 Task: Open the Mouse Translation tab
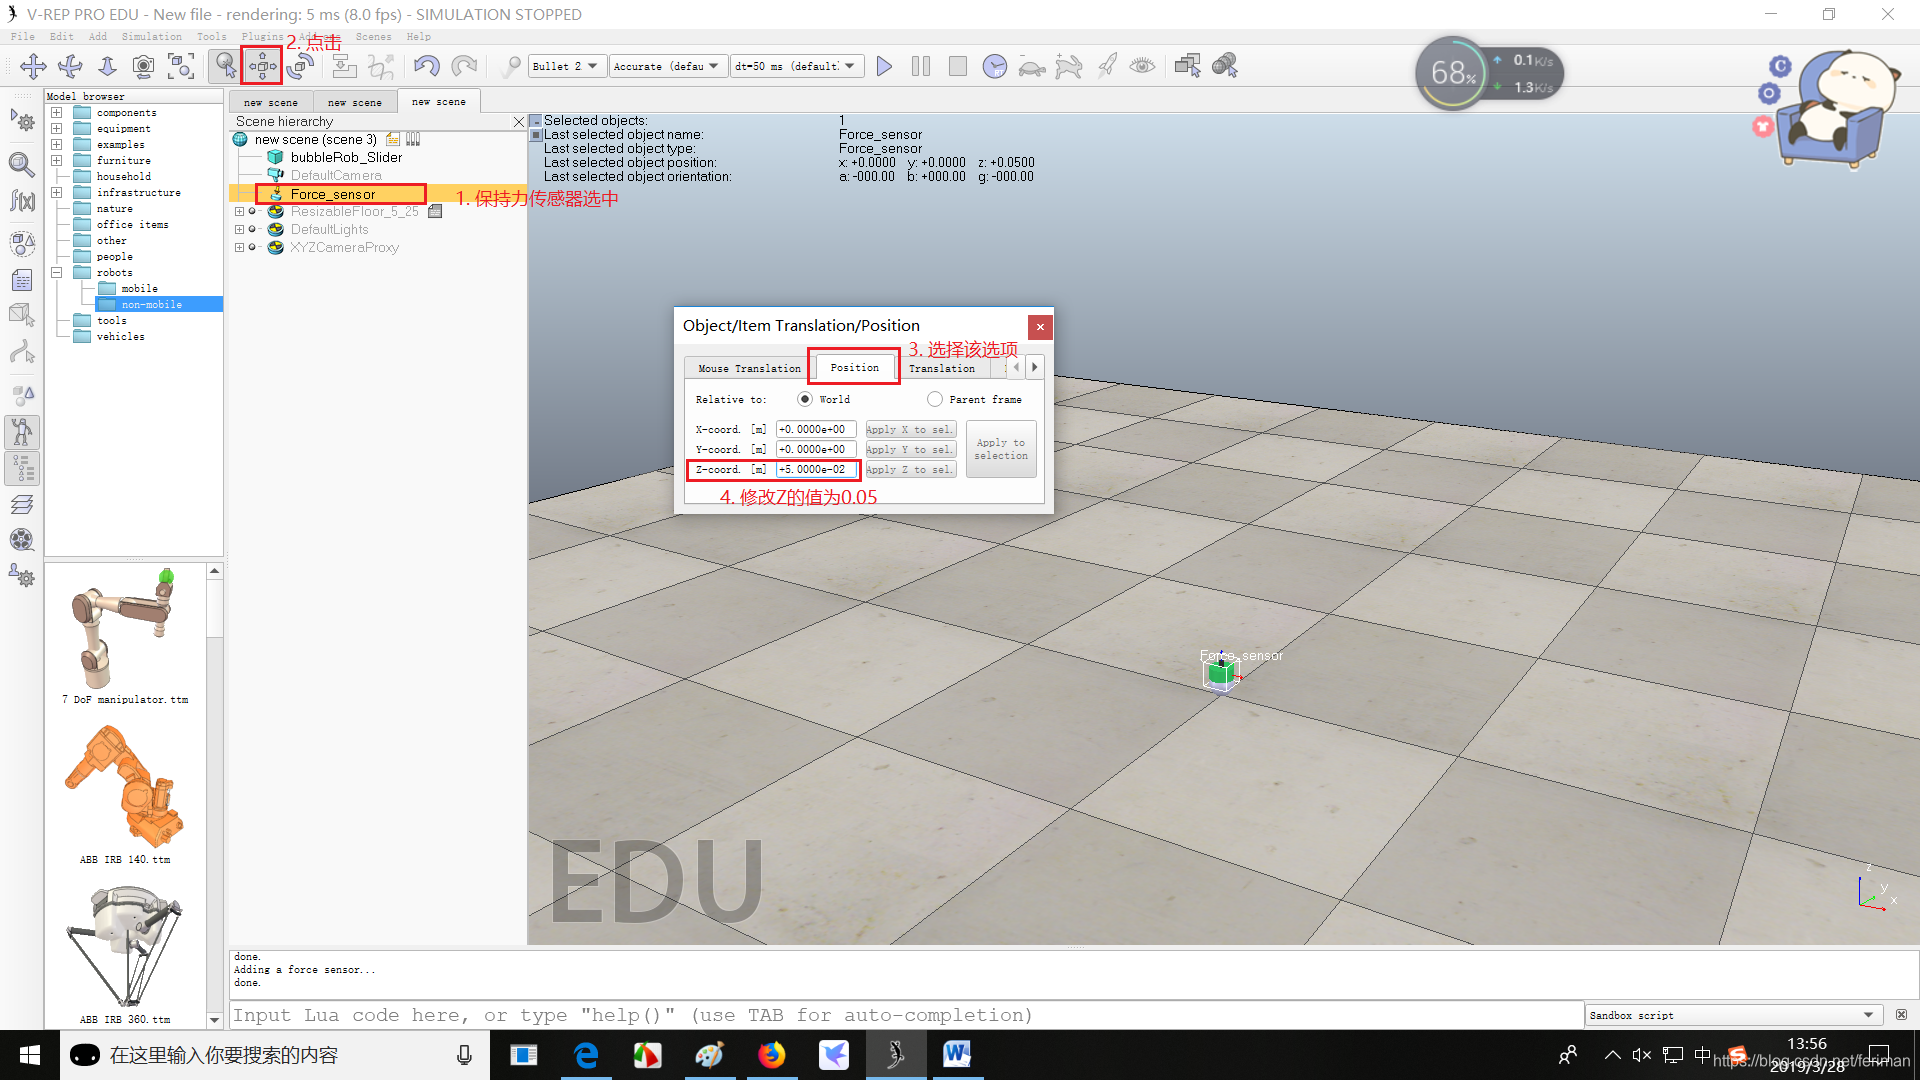pyautogui.click(x=748, y=367)
